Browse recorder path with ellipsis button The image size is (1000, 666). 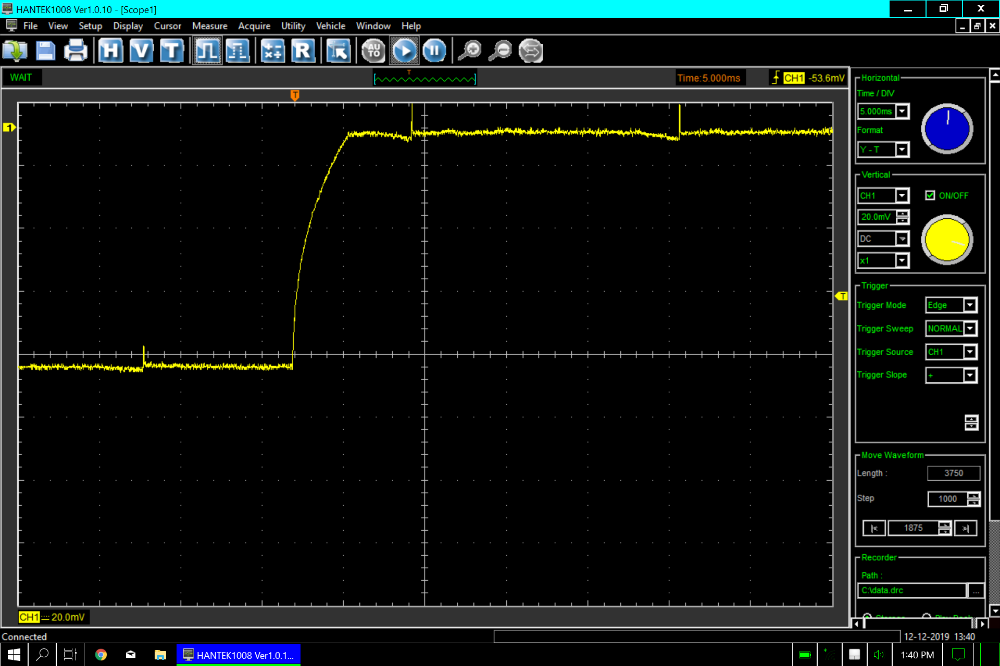tap(976, 591)
